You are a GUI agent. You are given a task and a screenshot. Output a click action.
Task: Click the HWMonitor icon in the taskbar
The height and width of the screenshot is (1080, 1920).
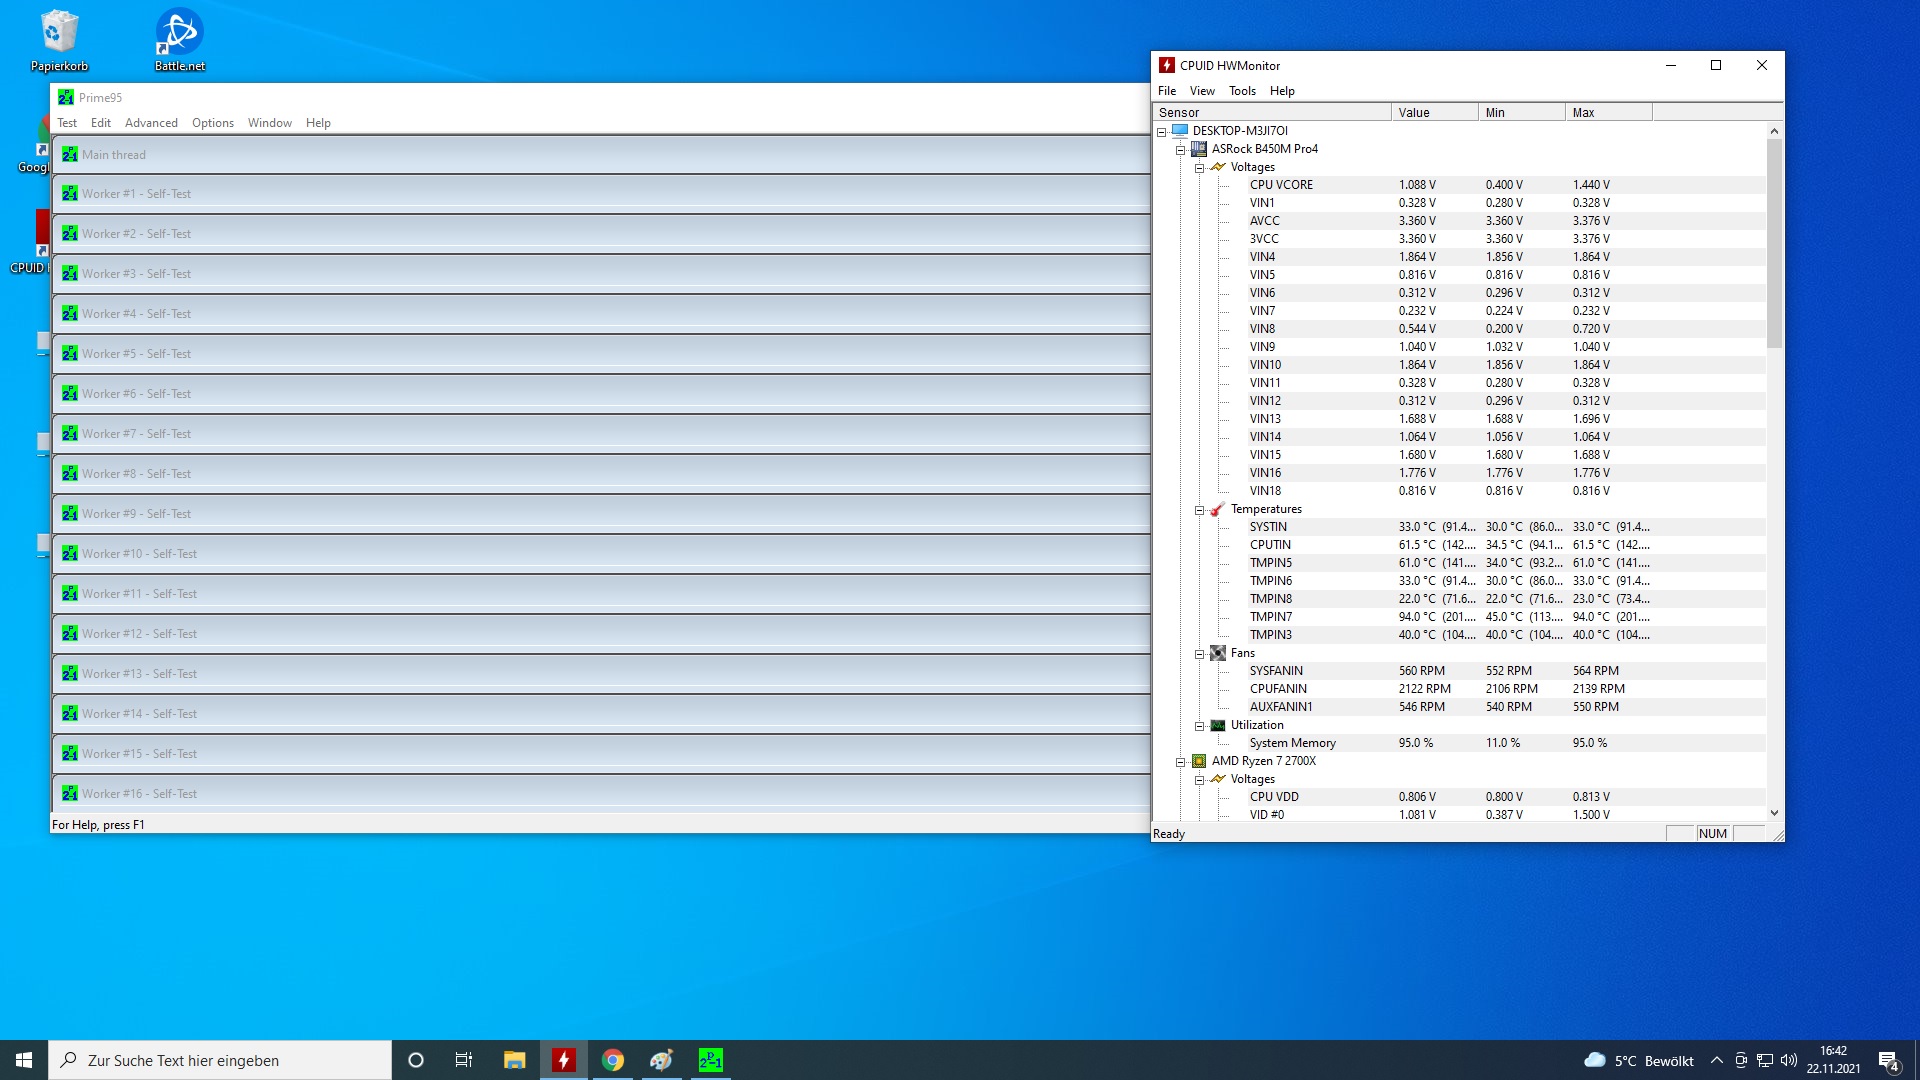coord(564,1060)
